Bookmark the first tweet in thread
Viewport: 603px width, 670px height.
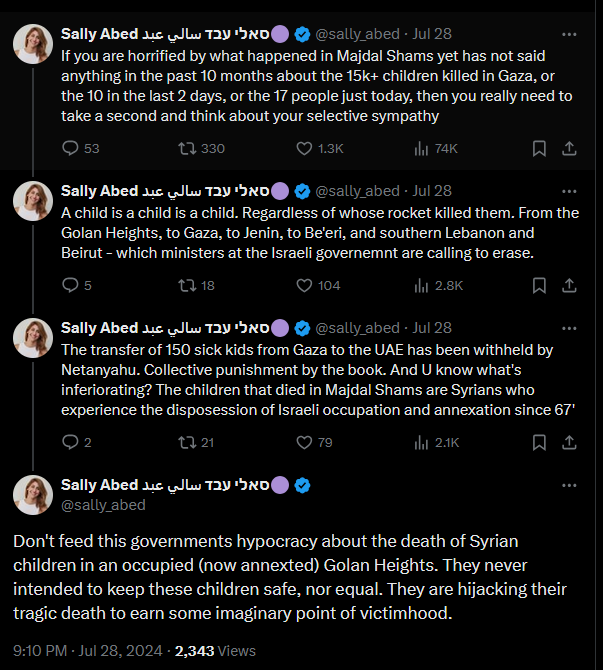(x=538, y=148)
